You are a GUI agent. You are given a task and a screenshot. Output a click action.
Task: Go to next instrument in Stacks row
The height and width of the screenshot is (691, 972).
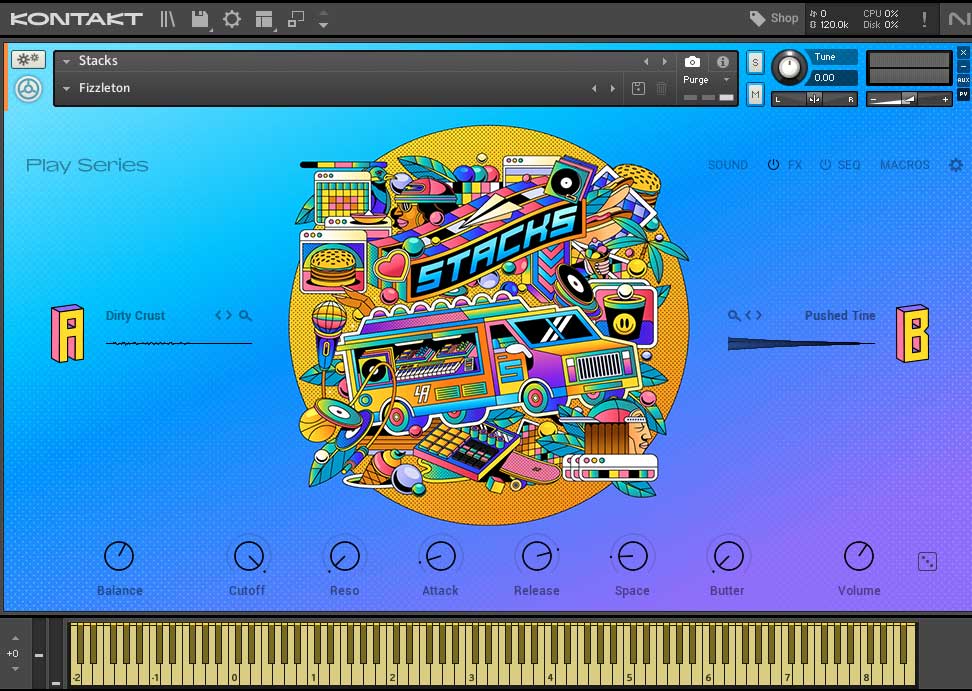tap(665, 61)
